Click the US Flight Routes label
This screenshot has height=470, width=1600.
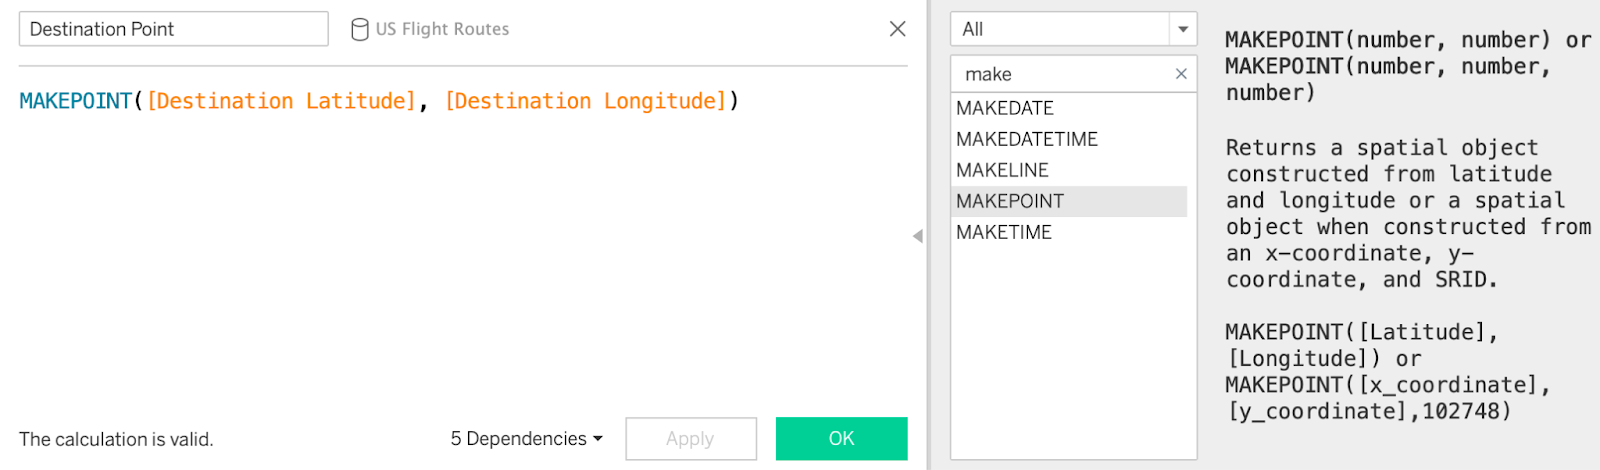pos(443,29)
